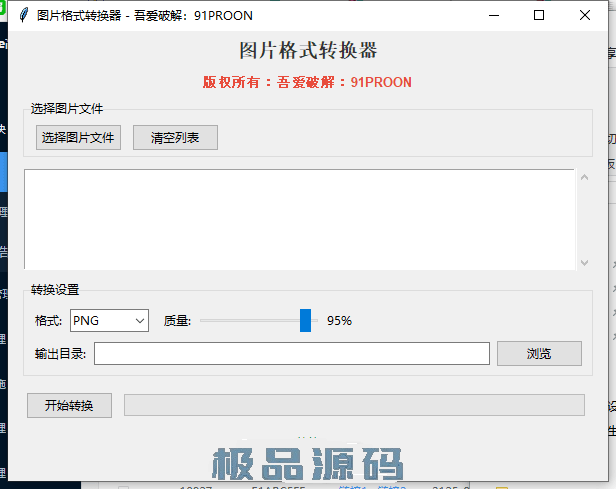Click the conversion progress bar
The image size is (616, 489).
(x=354, y=405)
